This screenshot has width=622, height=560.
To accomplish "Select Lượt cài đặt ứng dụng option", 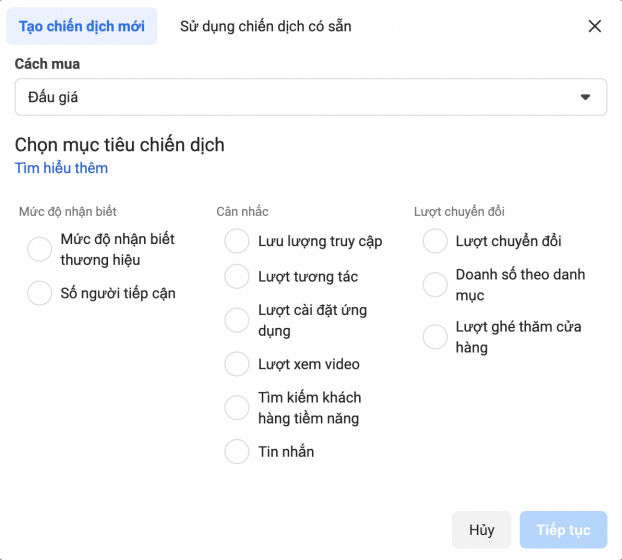I will 237,320.
